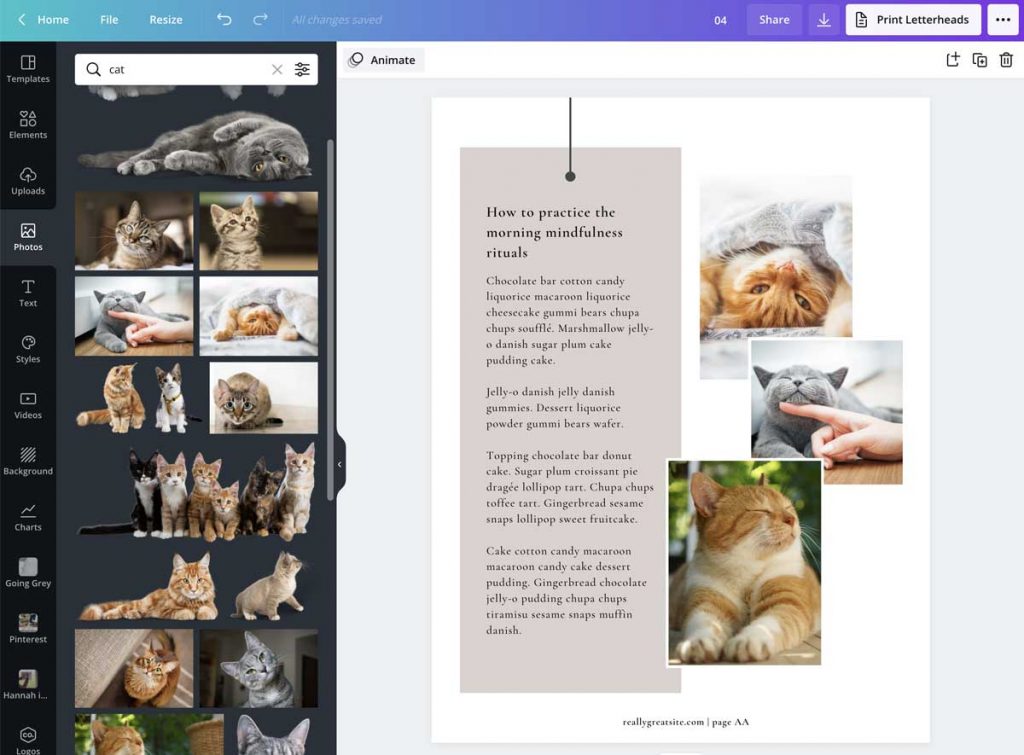Open the Templates panel
The width and height of the screenshot is (1024, 755).
coord(27,69)
